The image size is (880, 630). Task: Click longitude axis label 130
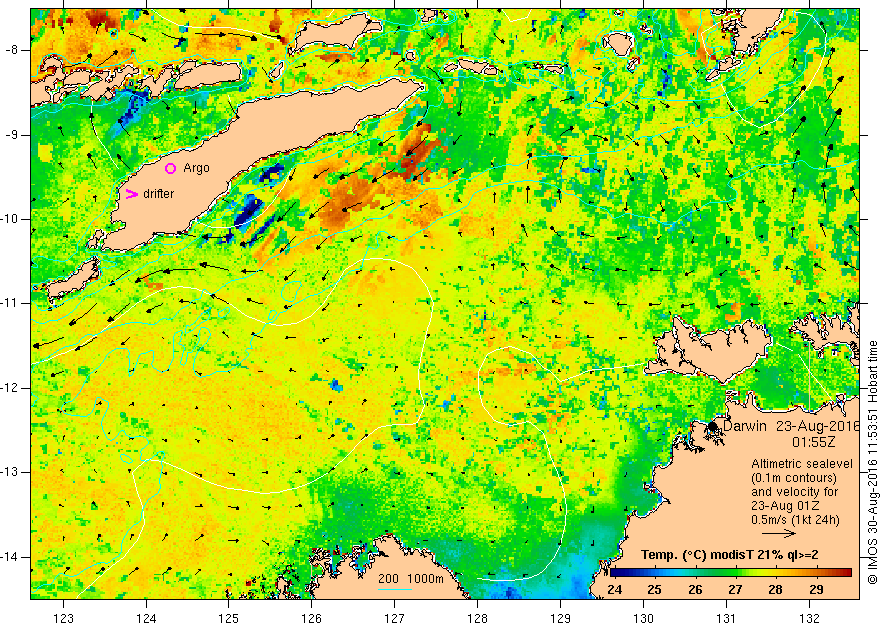click(643, 619)
